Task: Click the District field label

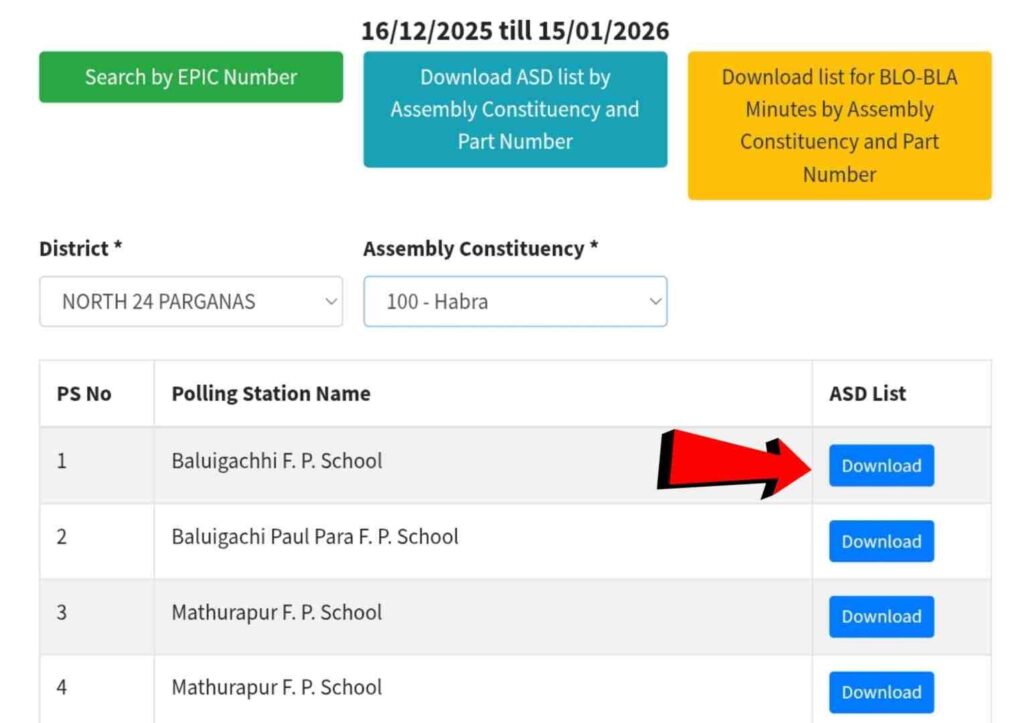Action: [80, 249]
